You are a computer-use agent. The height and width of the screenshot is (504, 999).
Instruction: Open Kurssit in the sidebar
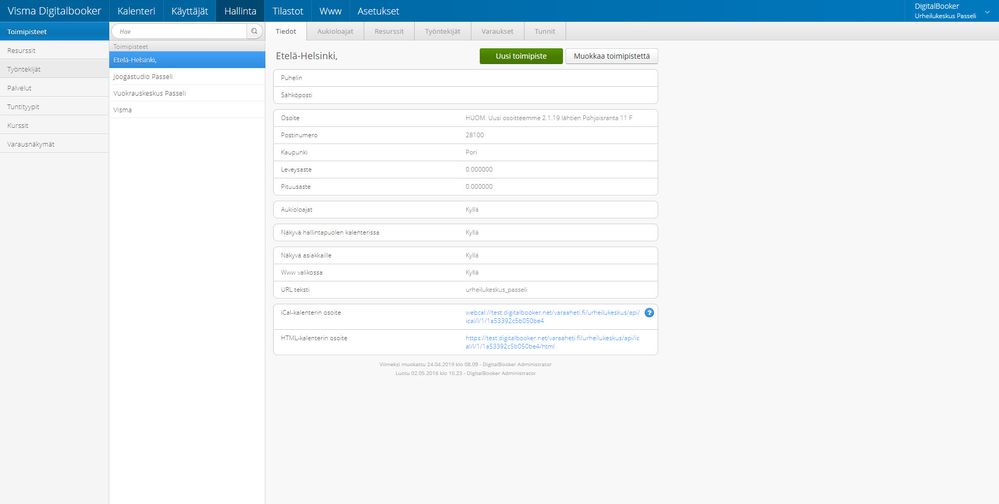coord(54,126)
